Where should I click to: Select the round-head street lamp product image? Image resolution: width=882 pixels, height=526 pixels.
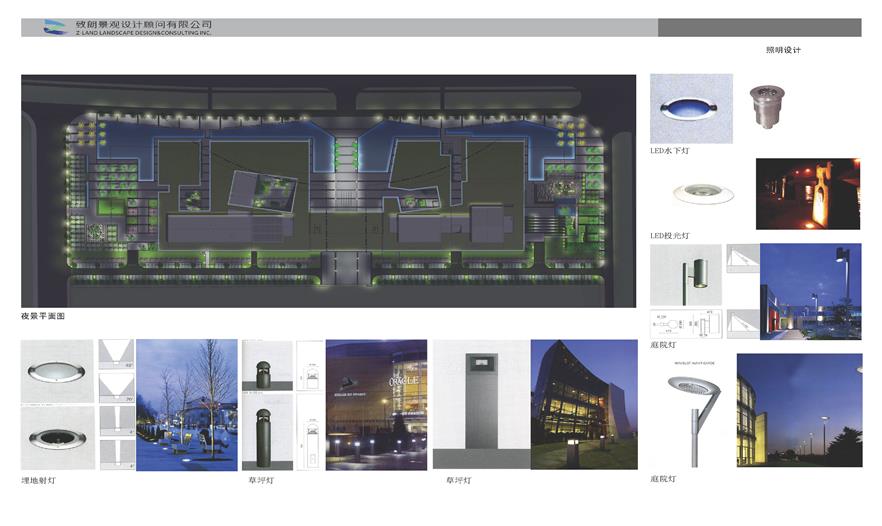[686, 410]
